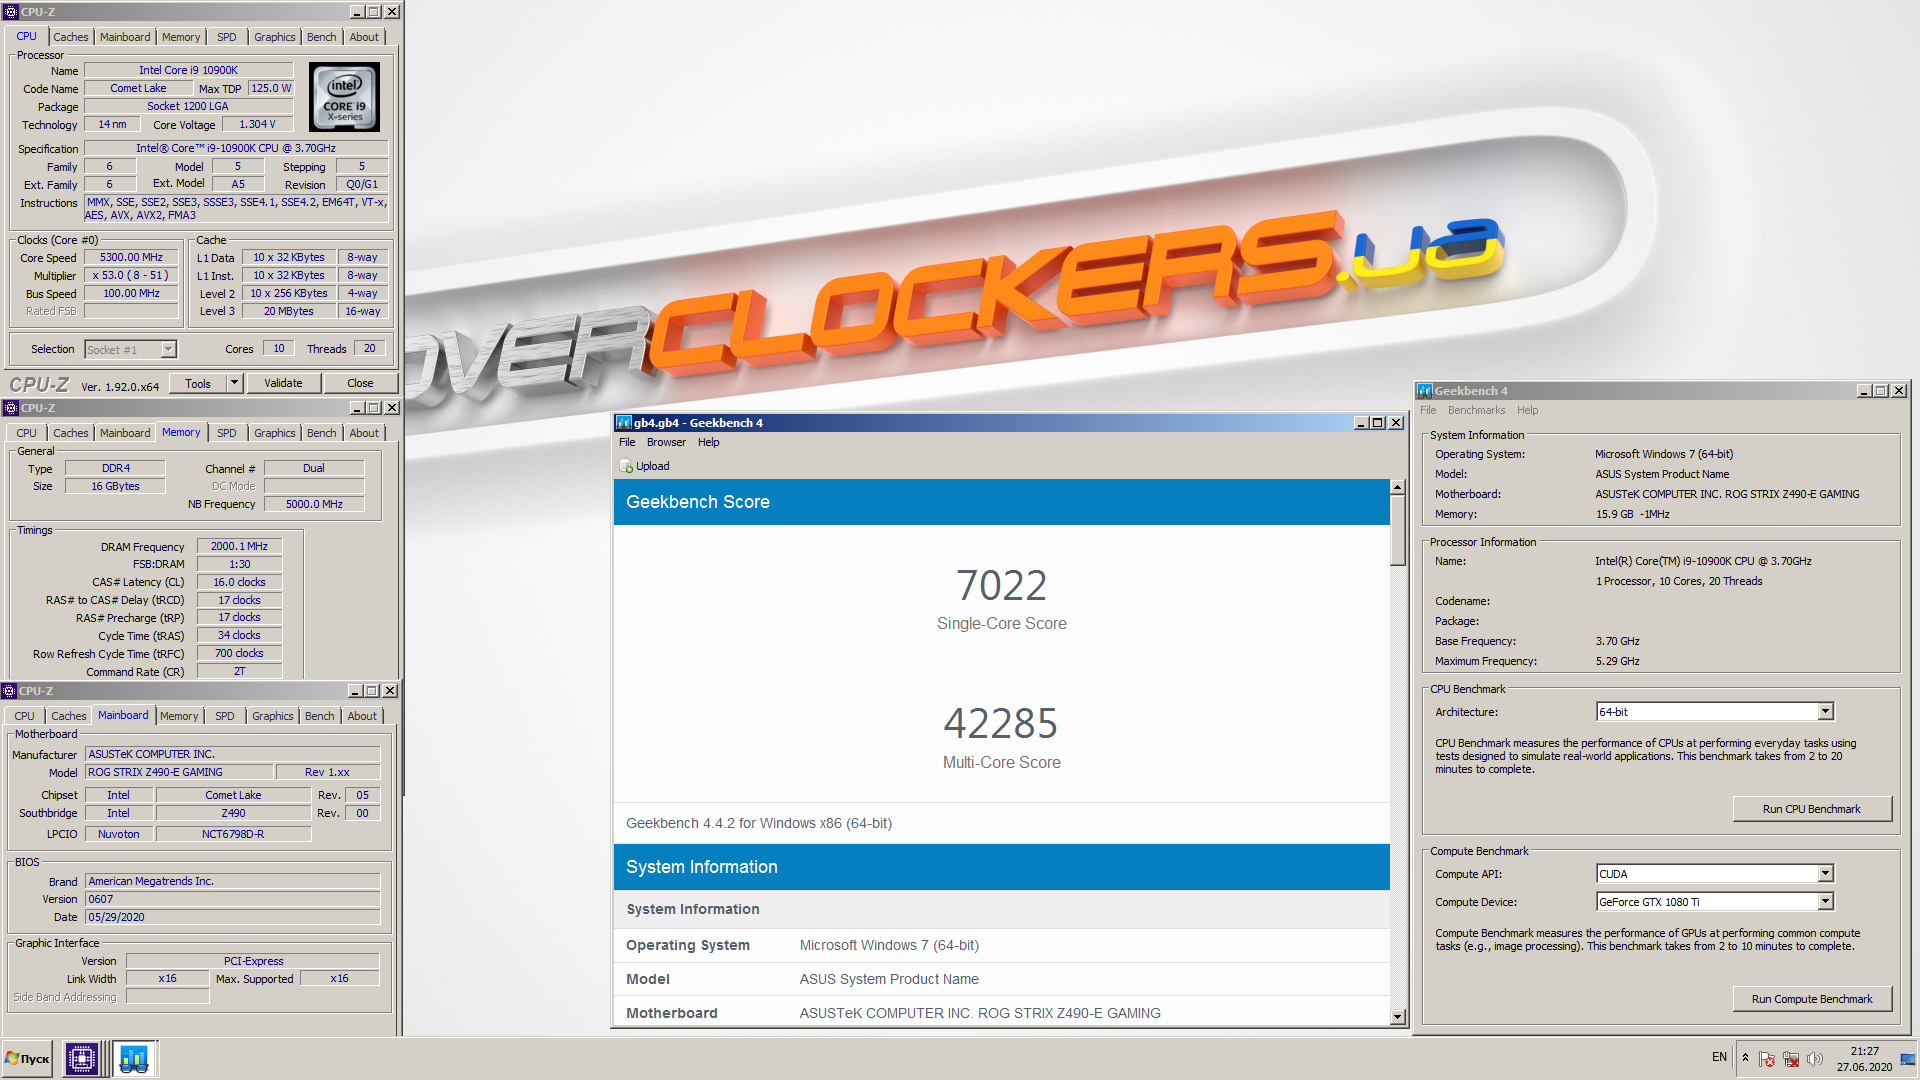The width and height of the screenshot is (1920, 1080).
Task: Click the NB Frequency 5000.0 MHz value
Action: [x=314, y=504]
